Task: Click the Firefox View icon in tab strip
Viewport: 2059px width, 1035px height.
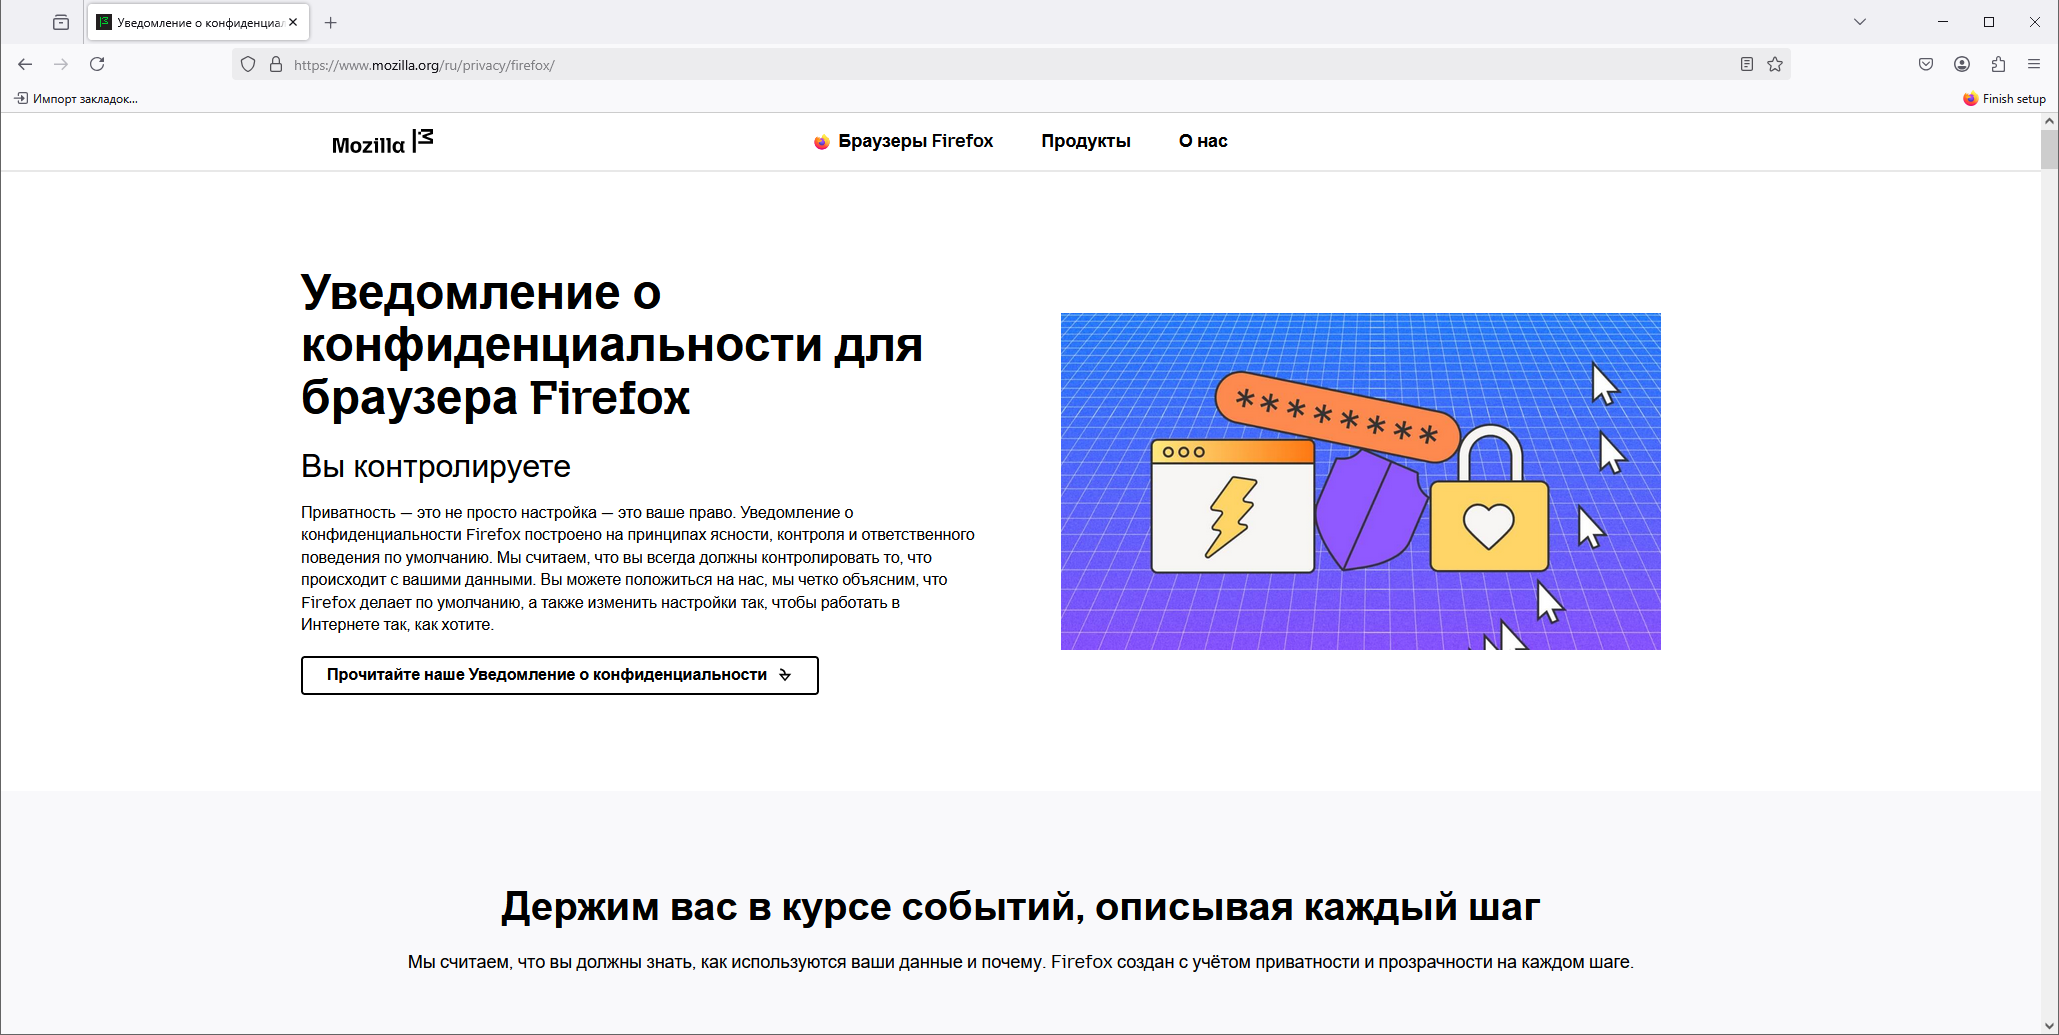Action: point(61,22)
